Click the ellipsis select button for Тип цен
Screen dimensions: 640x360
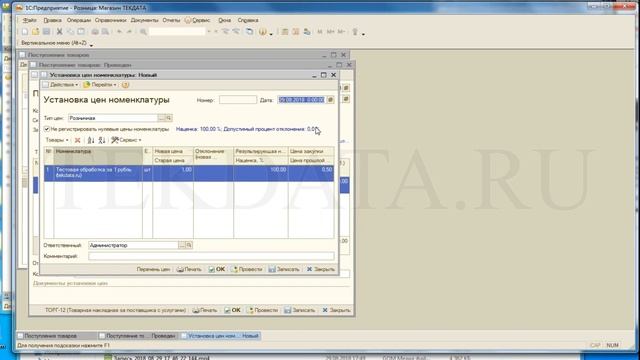(162, 118)
